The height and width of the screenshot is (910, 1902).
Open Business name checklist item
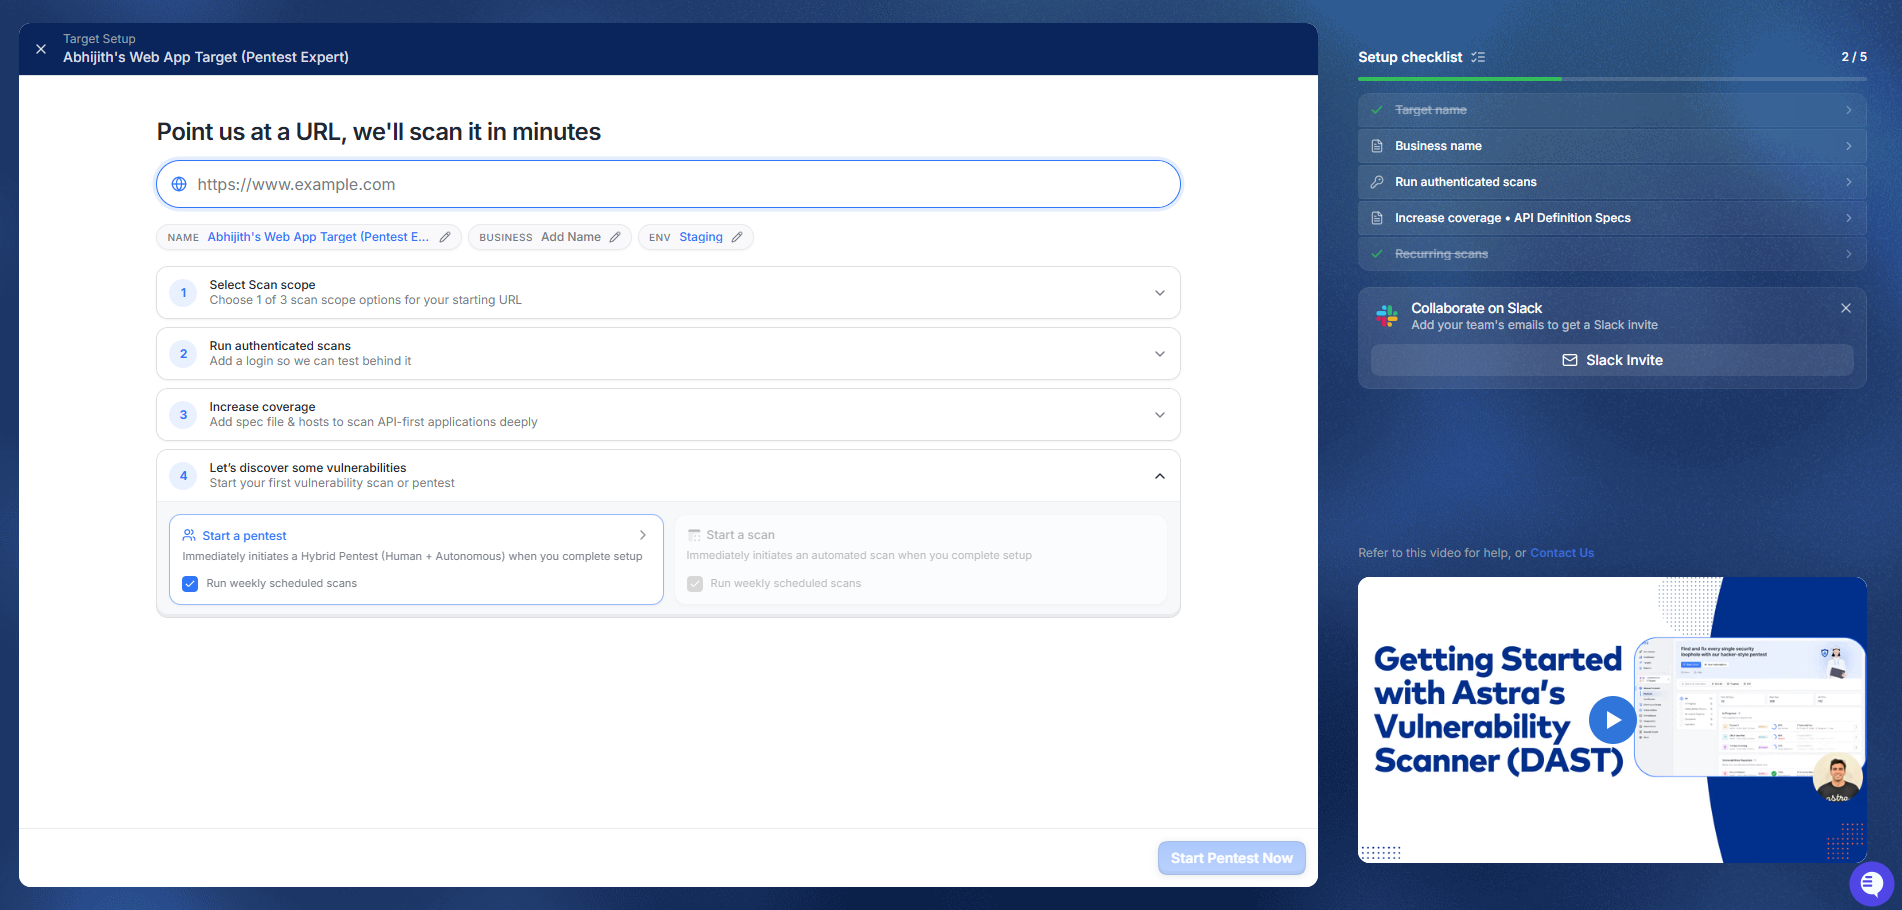click(x=1612, y=146)
